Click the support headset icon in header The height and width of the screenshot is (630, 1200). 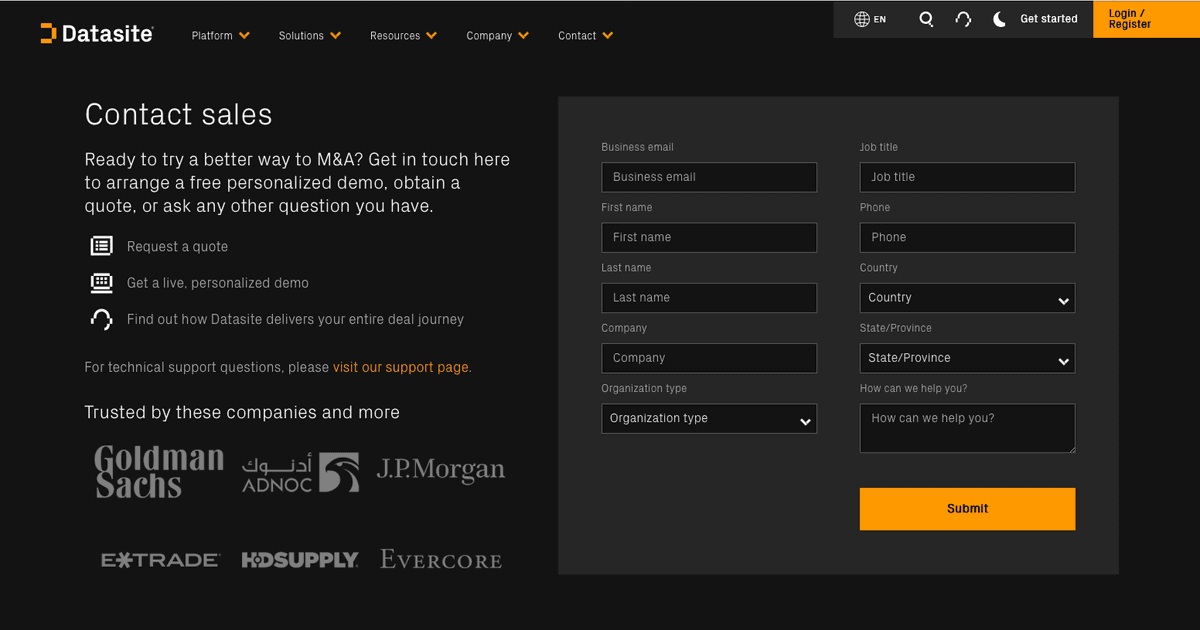[x=963, y=19]
